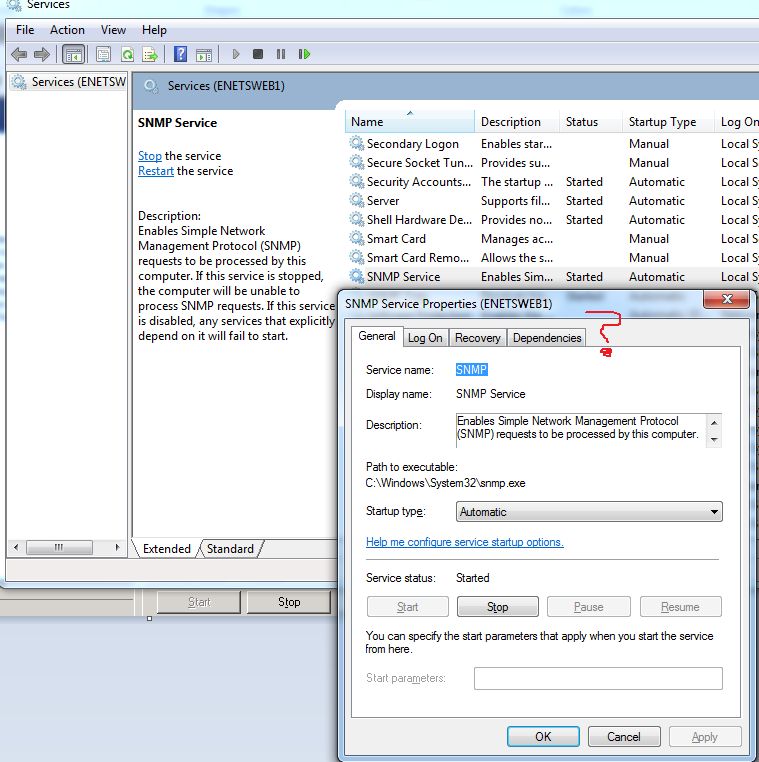The height and width of the screenshot is (762, 759).
Task: Click the Stop Service square icon
Action: click(x=258, y=54)
